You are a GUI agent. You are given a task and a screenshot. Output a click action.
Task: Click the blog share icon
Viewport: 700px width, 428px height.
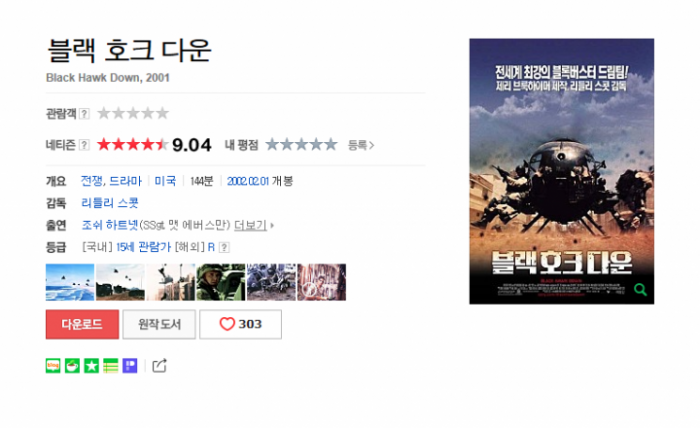click(x=53, y=366)
